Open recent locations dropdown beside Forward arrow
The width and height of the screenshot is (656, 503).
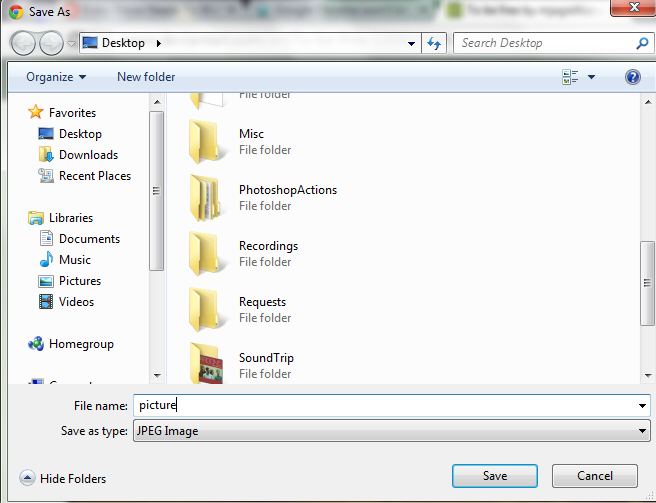click(x=72, y=44)
